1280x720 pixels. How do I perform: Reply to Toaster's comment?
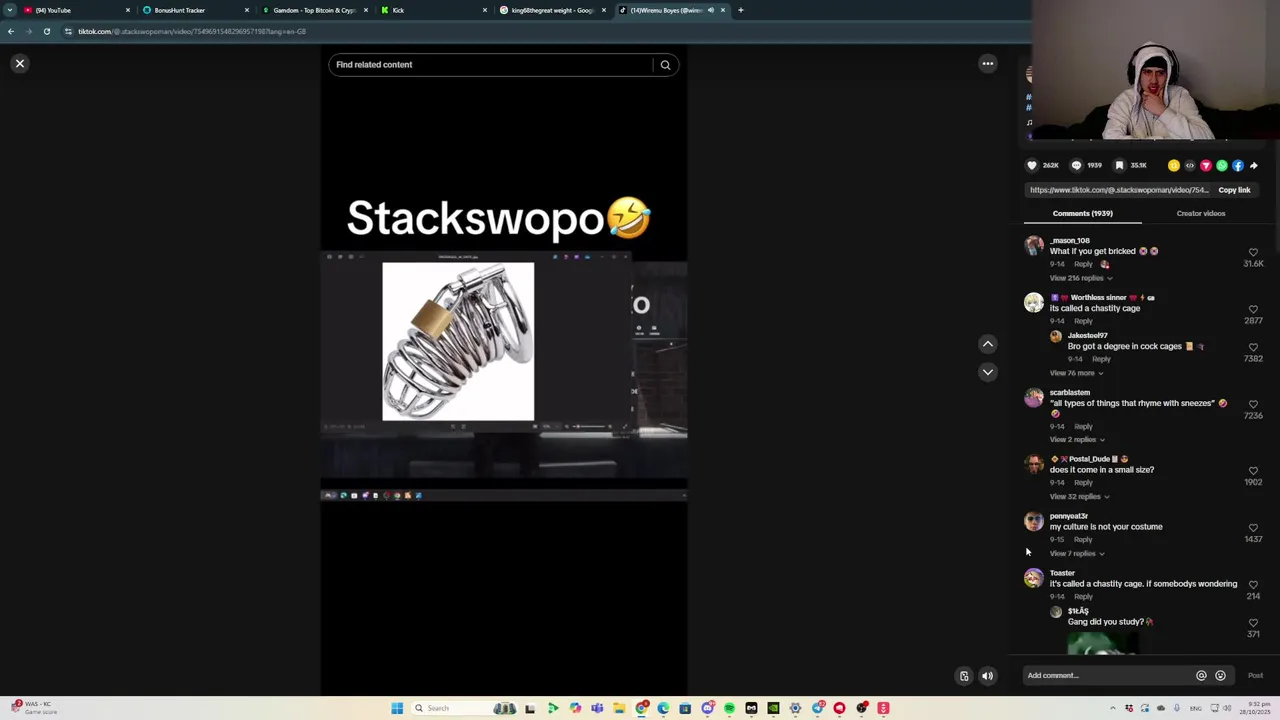pos(1083,597)
